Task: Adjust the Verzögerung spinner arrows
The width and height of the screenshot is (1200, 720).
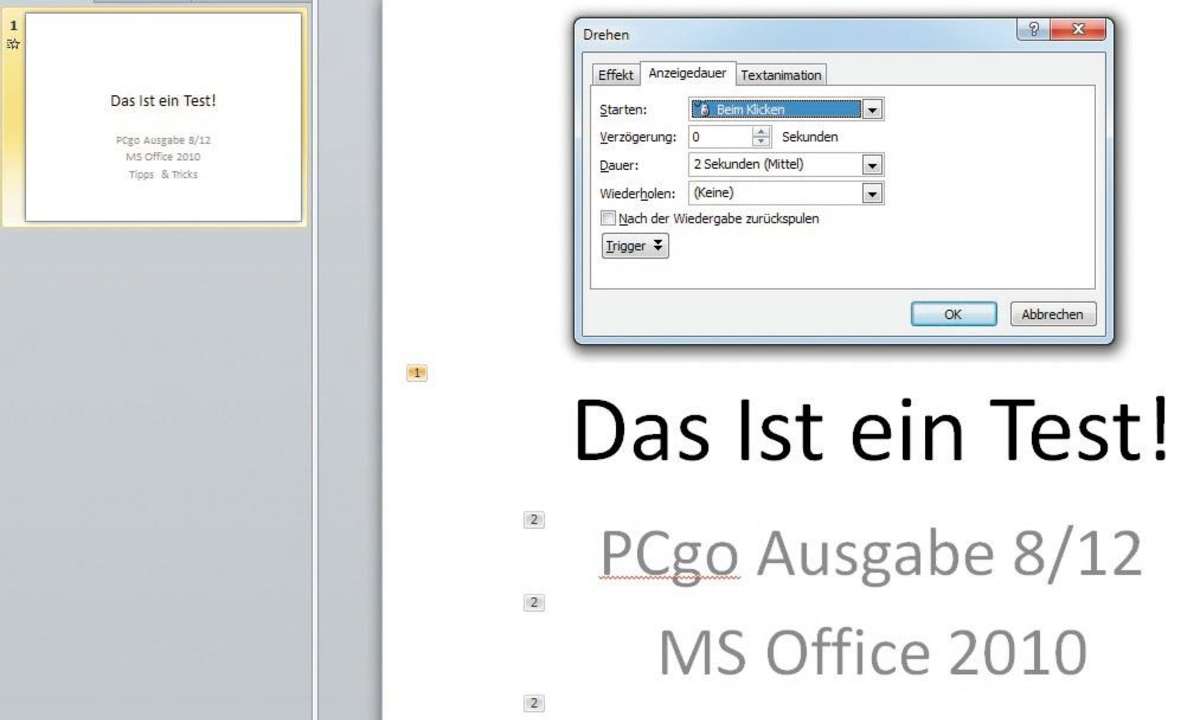Action: point(762,137)
